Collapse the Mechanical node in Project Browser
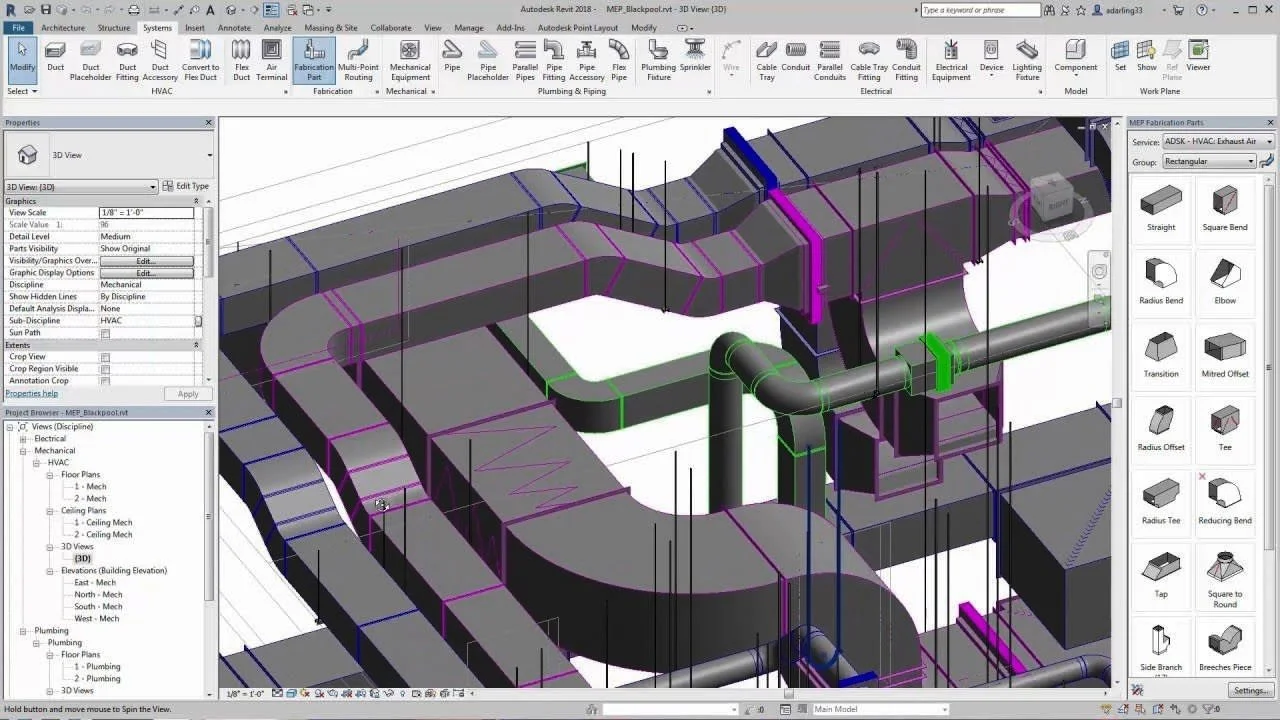Viewport: 1280px width, 720px height. (x=24, y=451)
